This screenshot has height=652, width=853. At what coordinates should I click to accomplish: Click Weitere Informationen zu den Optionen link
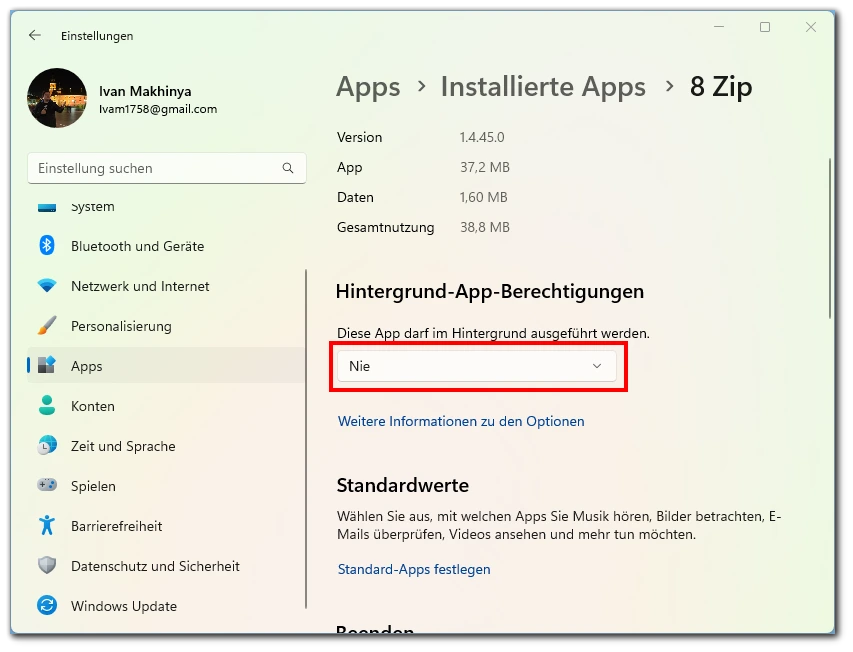click(461, 421)
